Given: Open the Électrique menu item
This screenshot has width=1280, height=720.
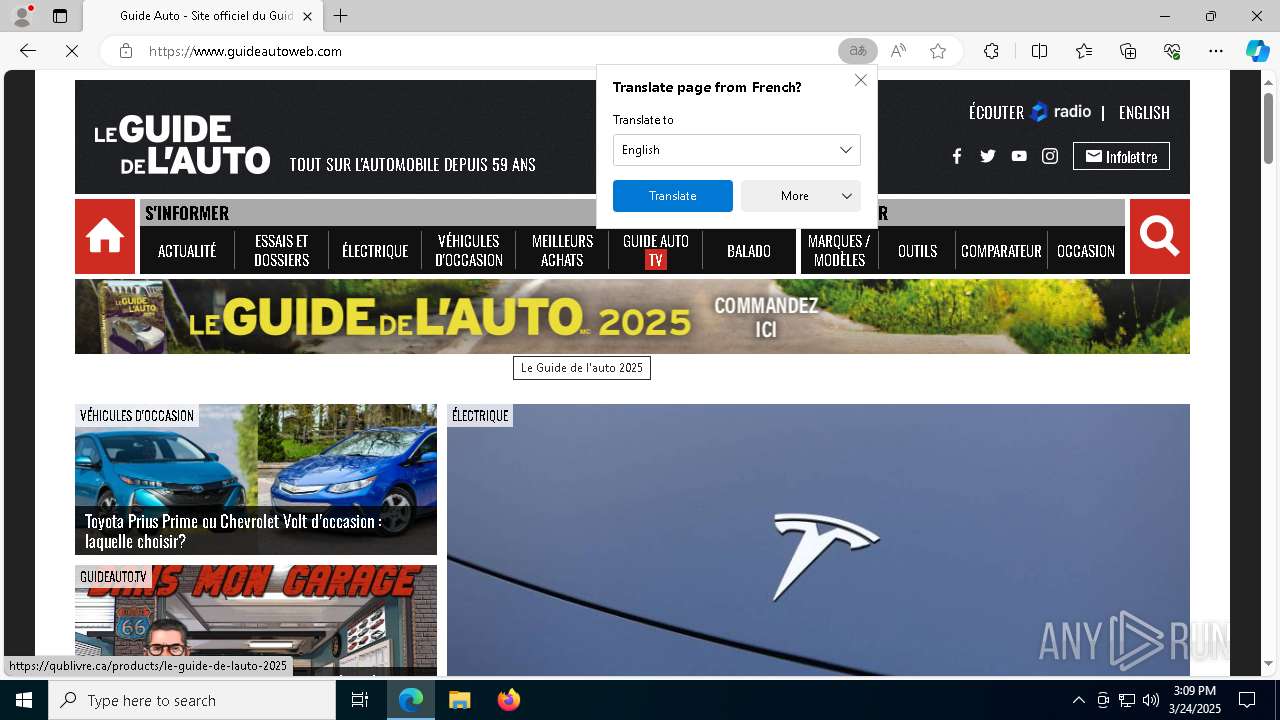Looking at the screenshot, I should (x=375, y=251).
